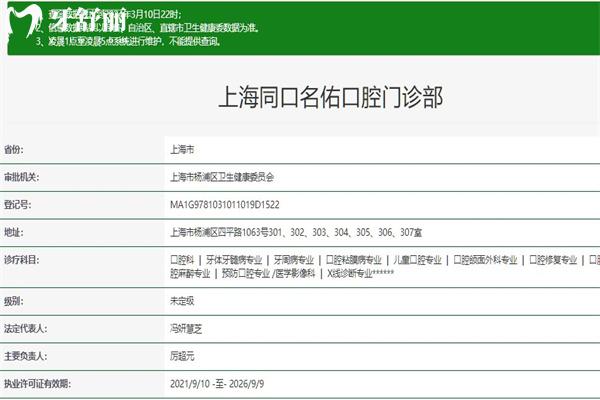
Task: Click the 省份 field label
Action: 13,149
